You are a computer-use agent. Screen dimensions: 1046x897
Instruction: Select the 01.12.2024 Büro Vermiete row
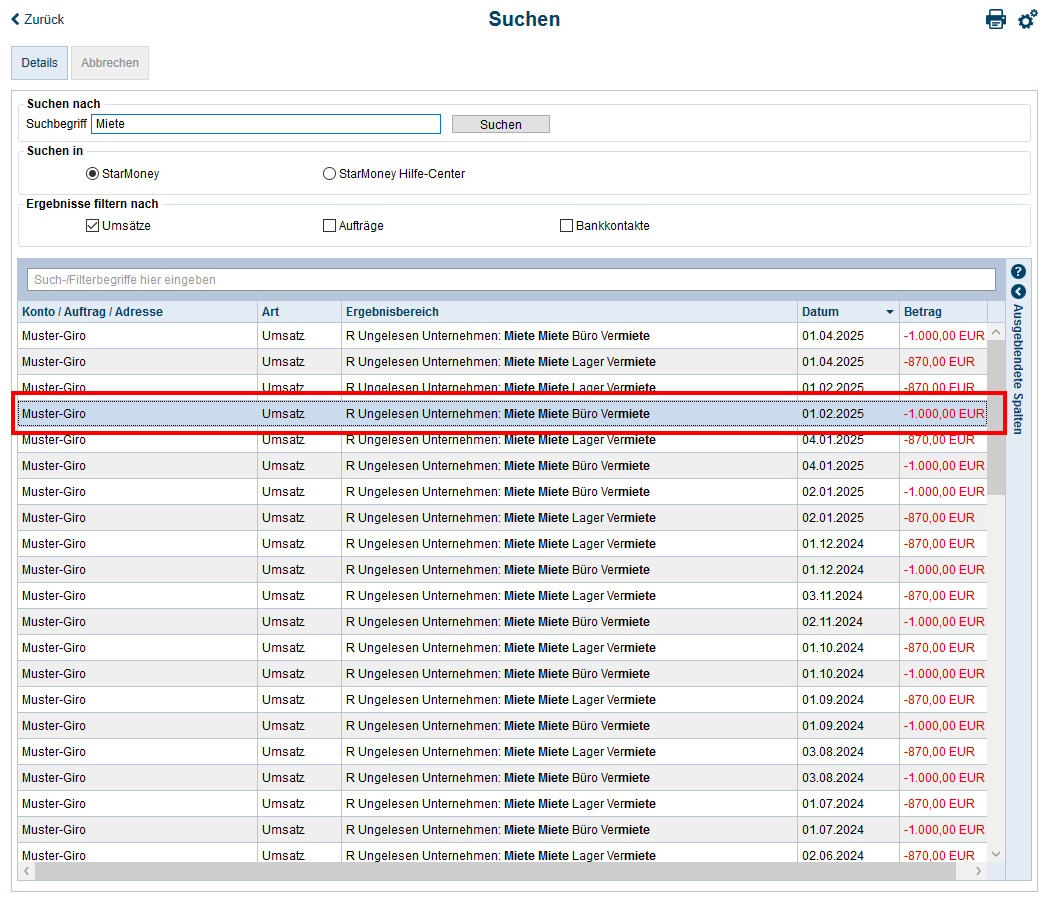click(x=502, y=570)
